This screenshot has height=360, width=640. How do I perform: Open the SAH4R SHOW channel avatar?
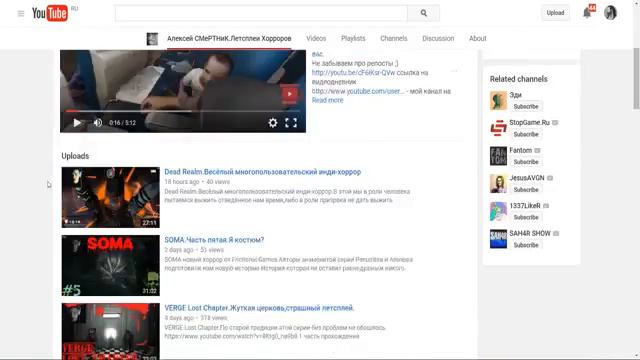[x=498, y=239]
